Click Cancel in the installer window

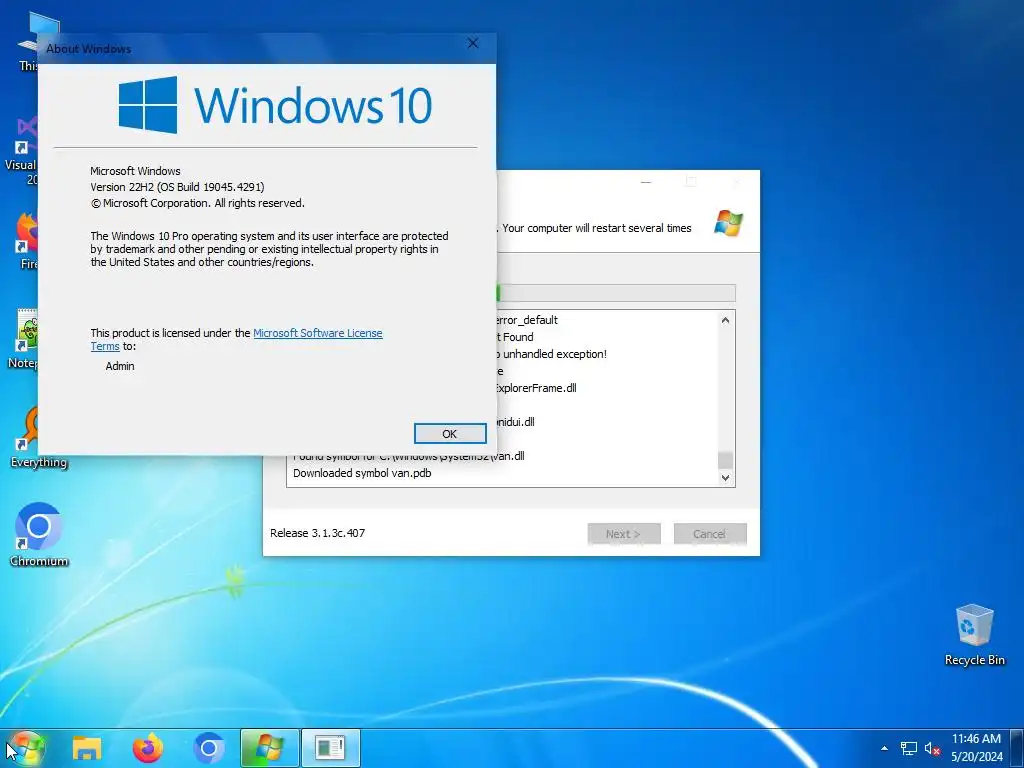(x=710, y=534)
